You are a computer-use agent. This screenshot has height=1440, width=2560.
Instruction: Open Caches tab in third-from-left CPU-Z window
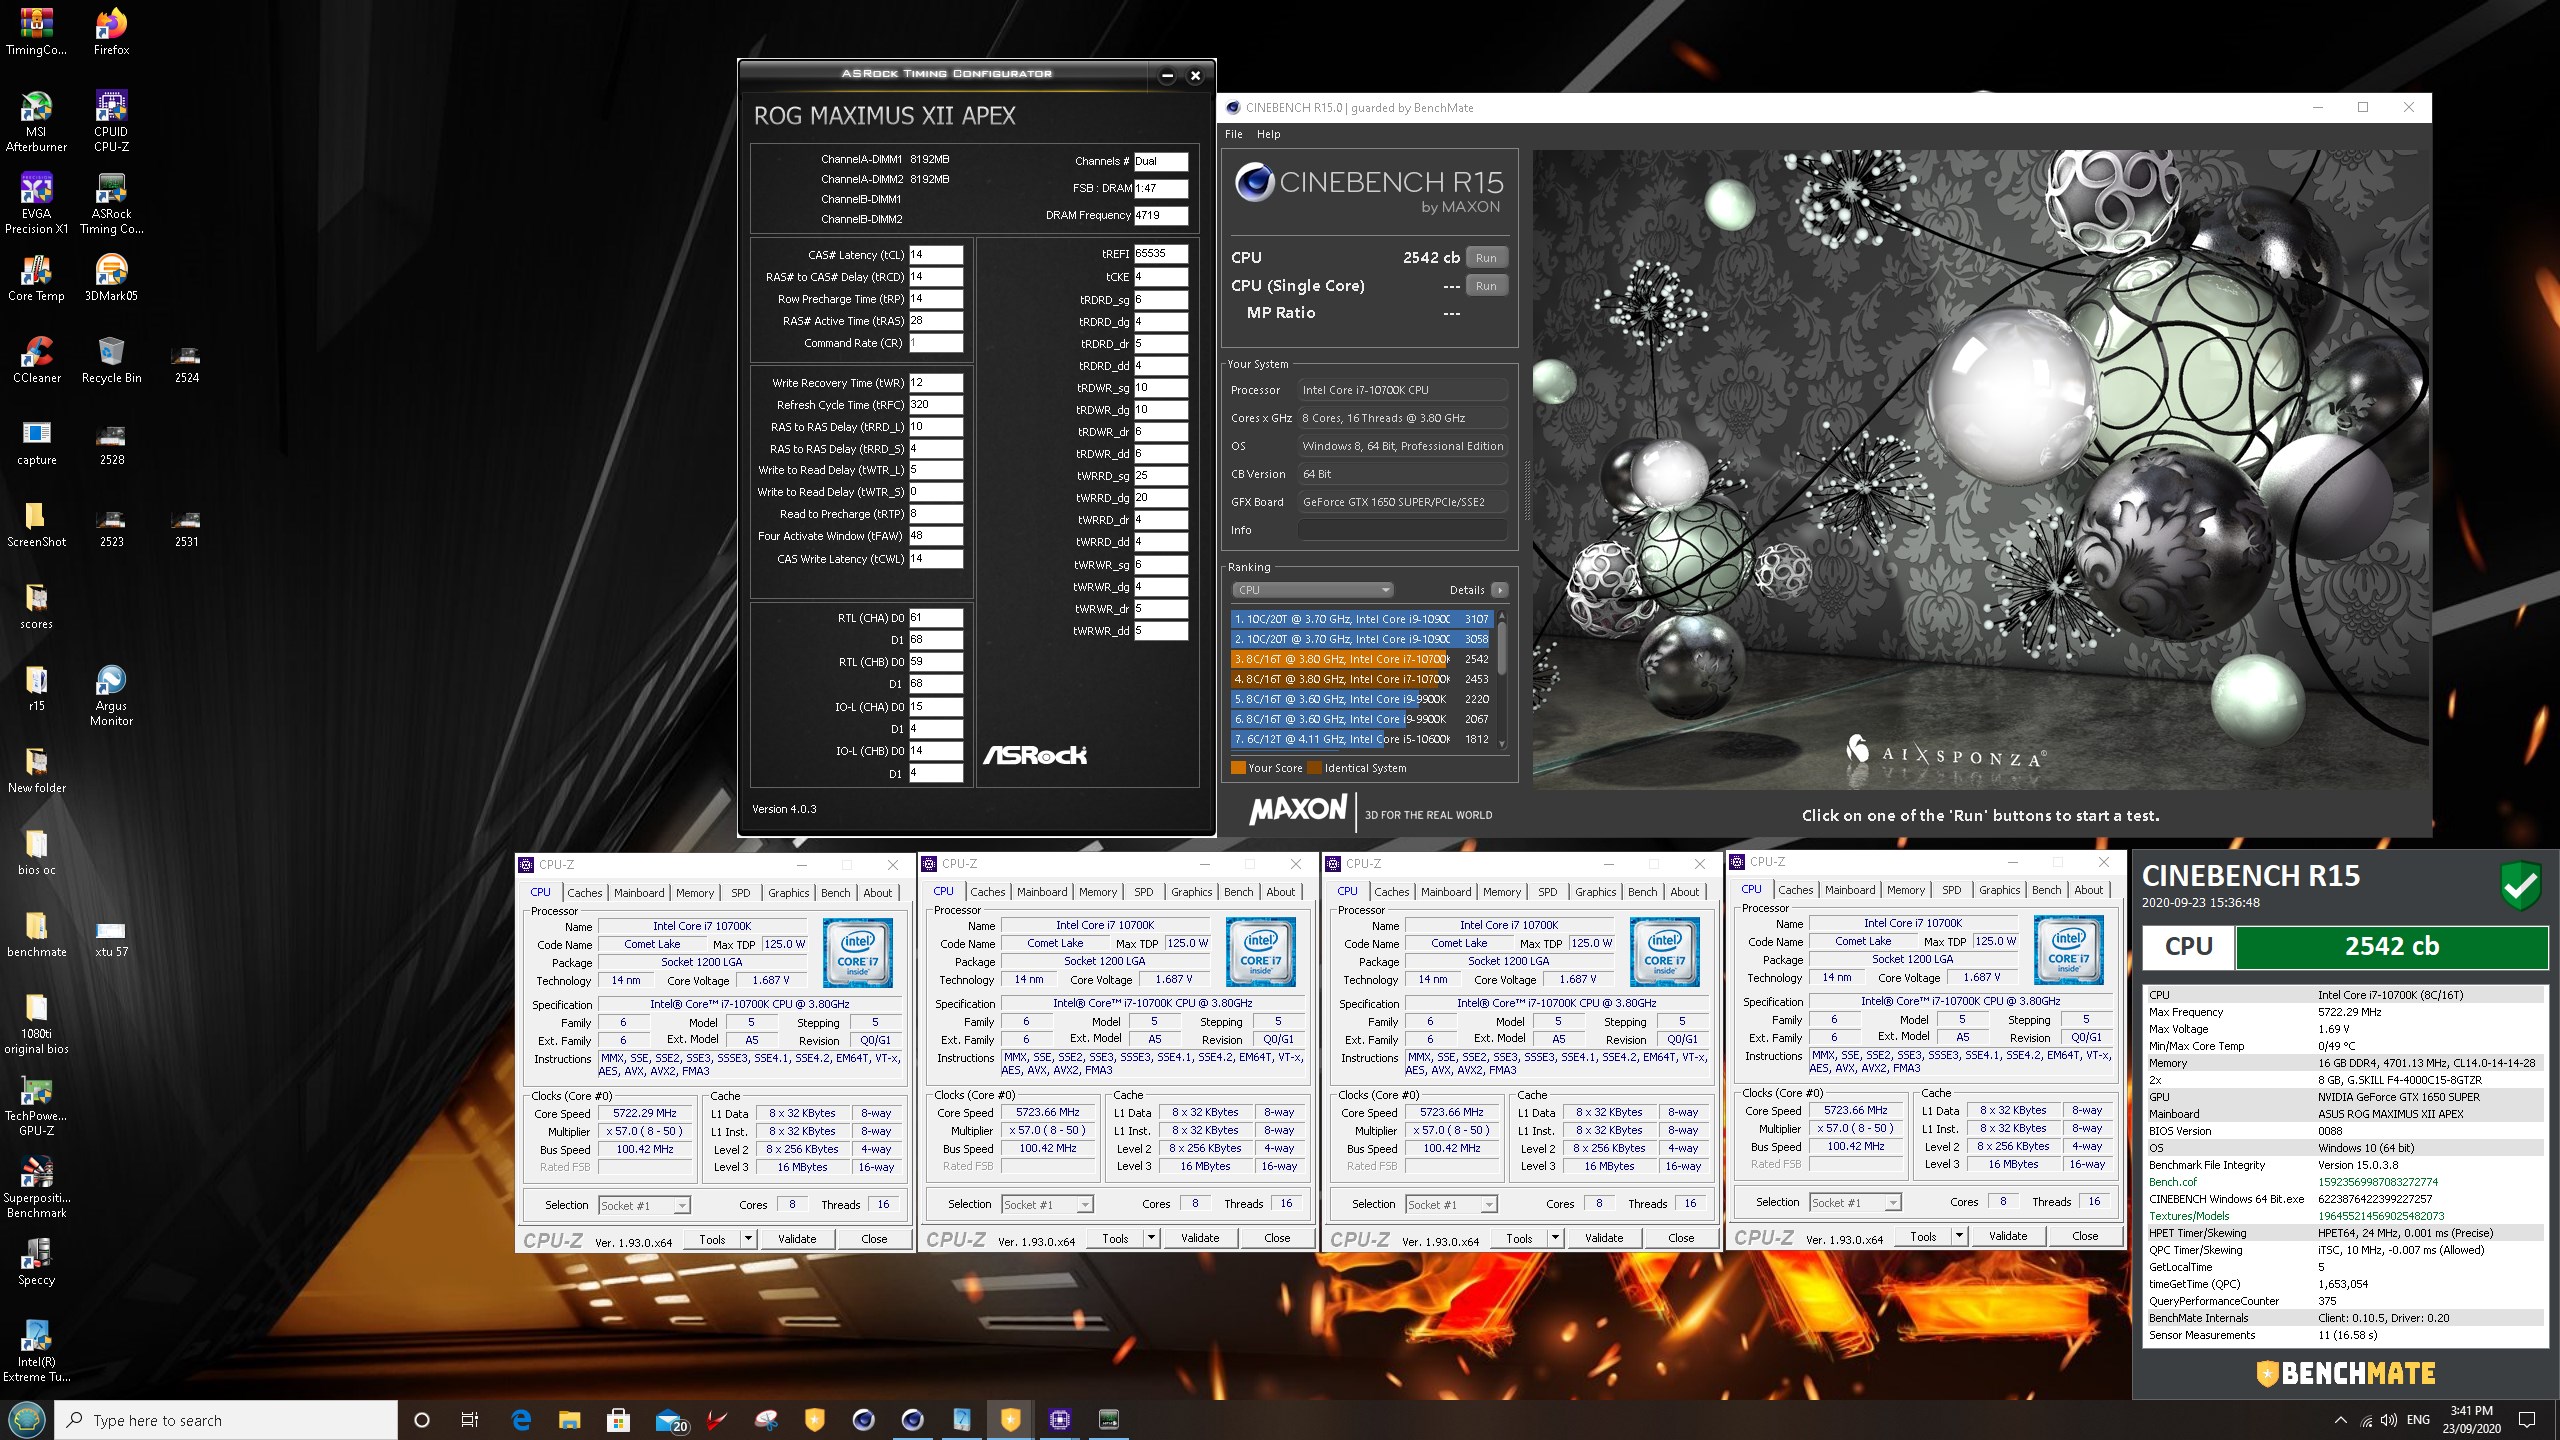click(x=1391, y=892)
